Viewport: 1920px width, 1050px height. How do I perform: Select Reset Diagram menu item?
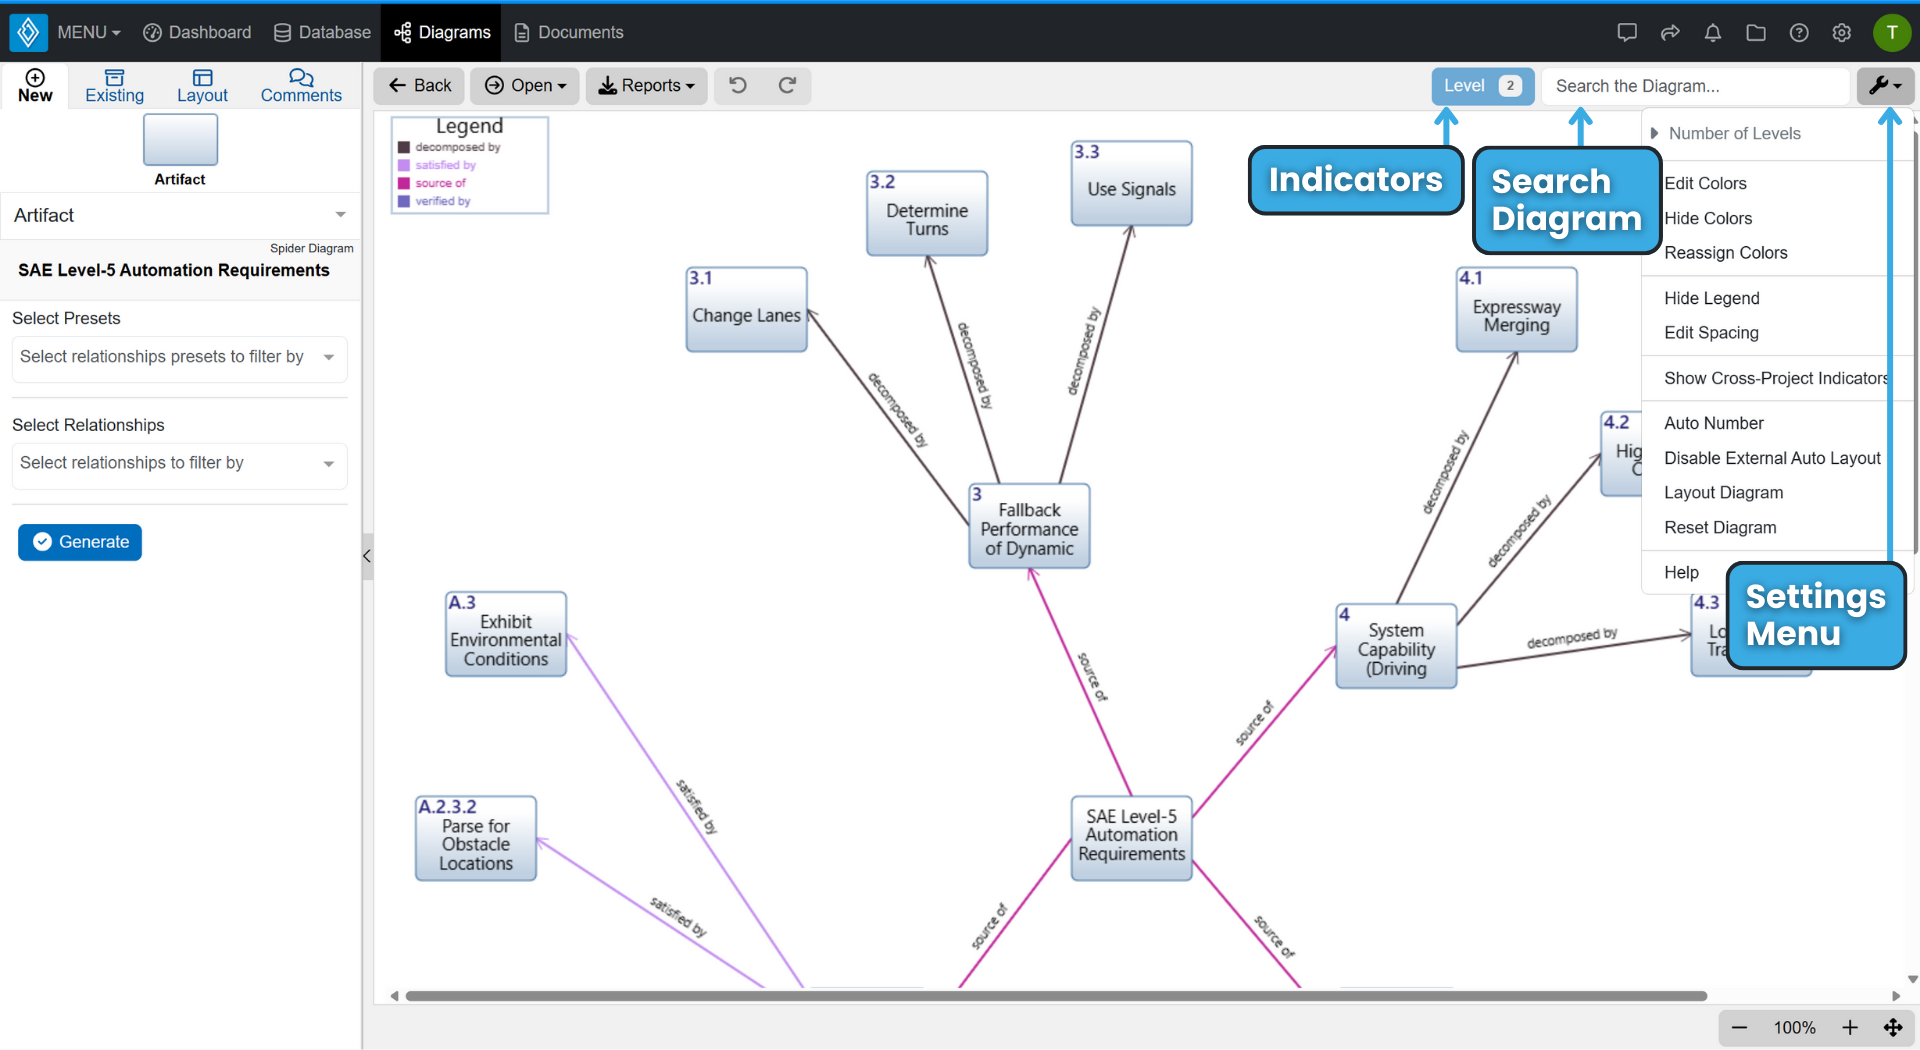pos(1720,527)
